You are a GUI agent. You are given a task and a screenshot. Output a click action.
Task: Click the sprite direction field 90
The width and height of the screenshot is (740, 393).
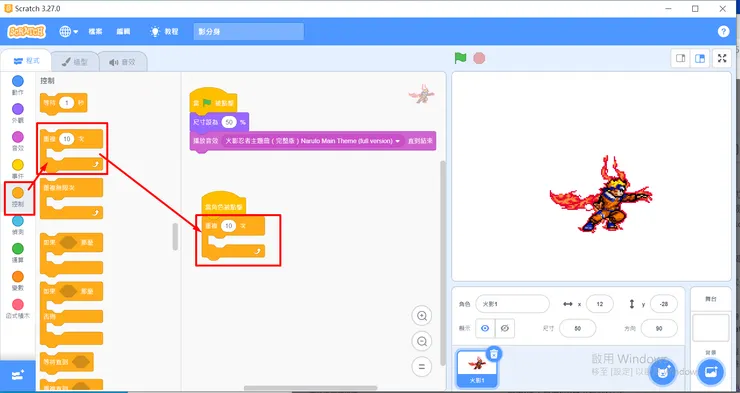[x=659, y=328]
